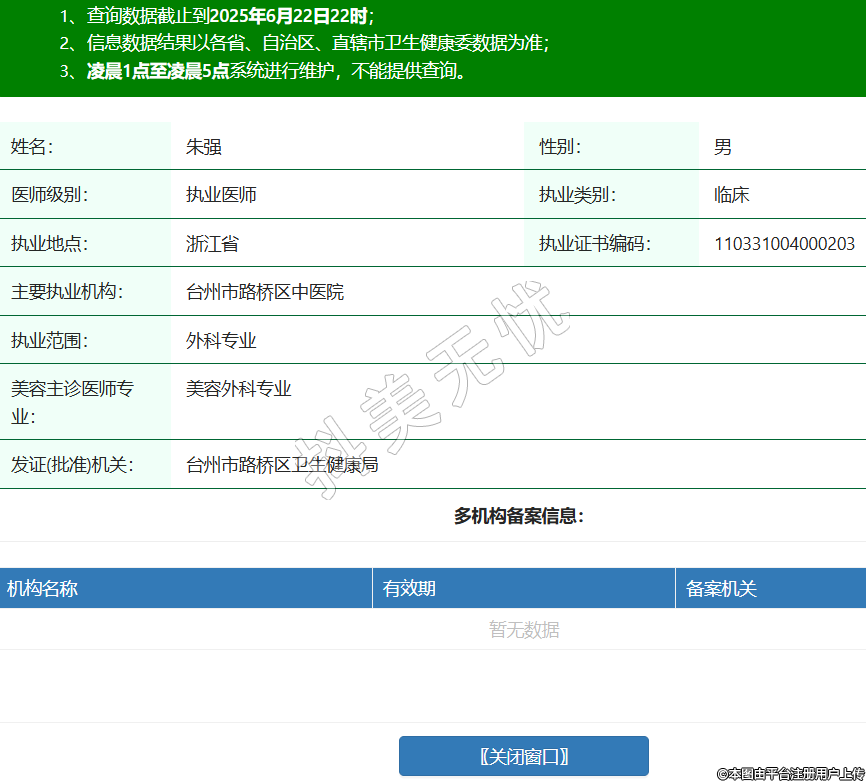Click the gender value 男
The height and width of the screenshot is (781, 866).
(x=722, y=147)
